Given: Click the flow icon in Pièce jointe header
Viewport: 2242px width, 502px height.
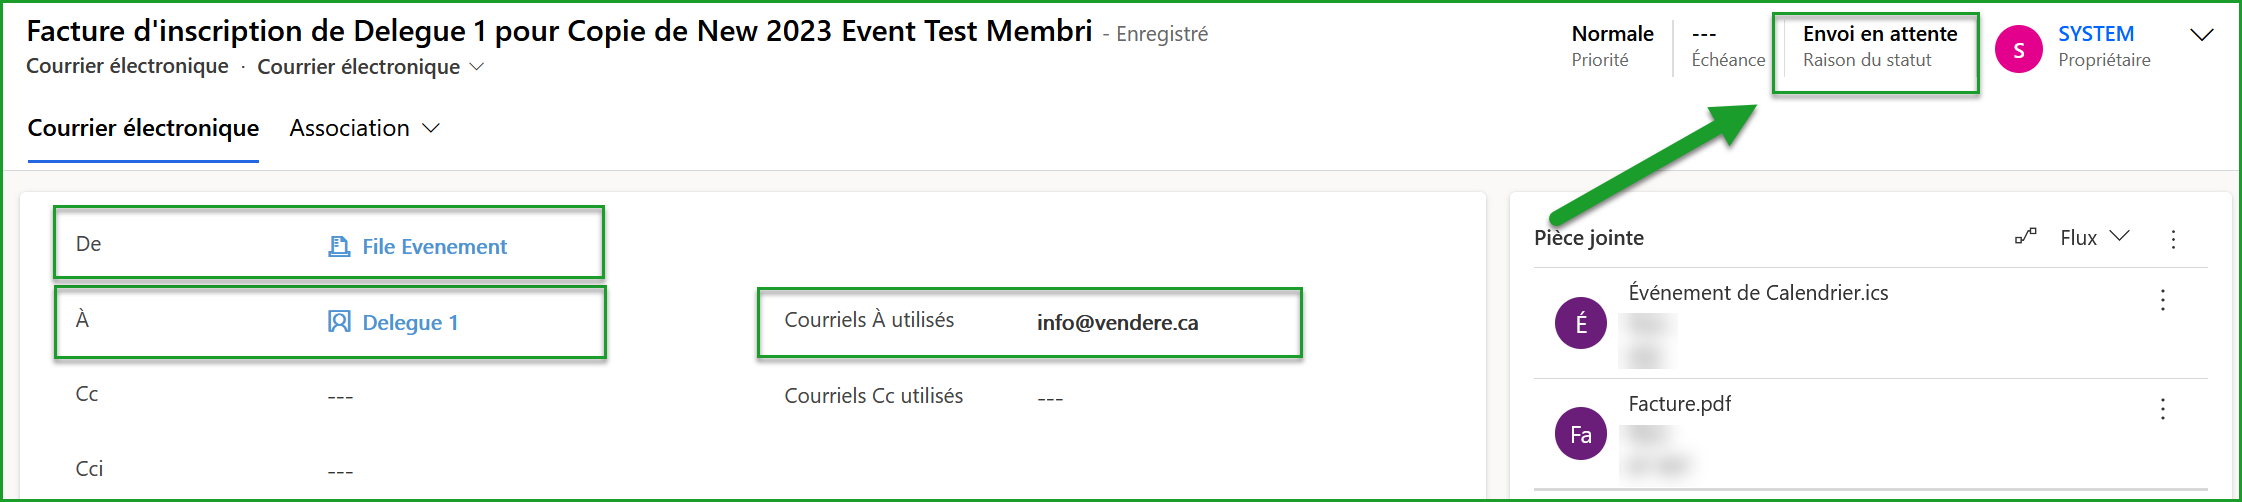Looking at the screenshot, I should click(2025, 237).
